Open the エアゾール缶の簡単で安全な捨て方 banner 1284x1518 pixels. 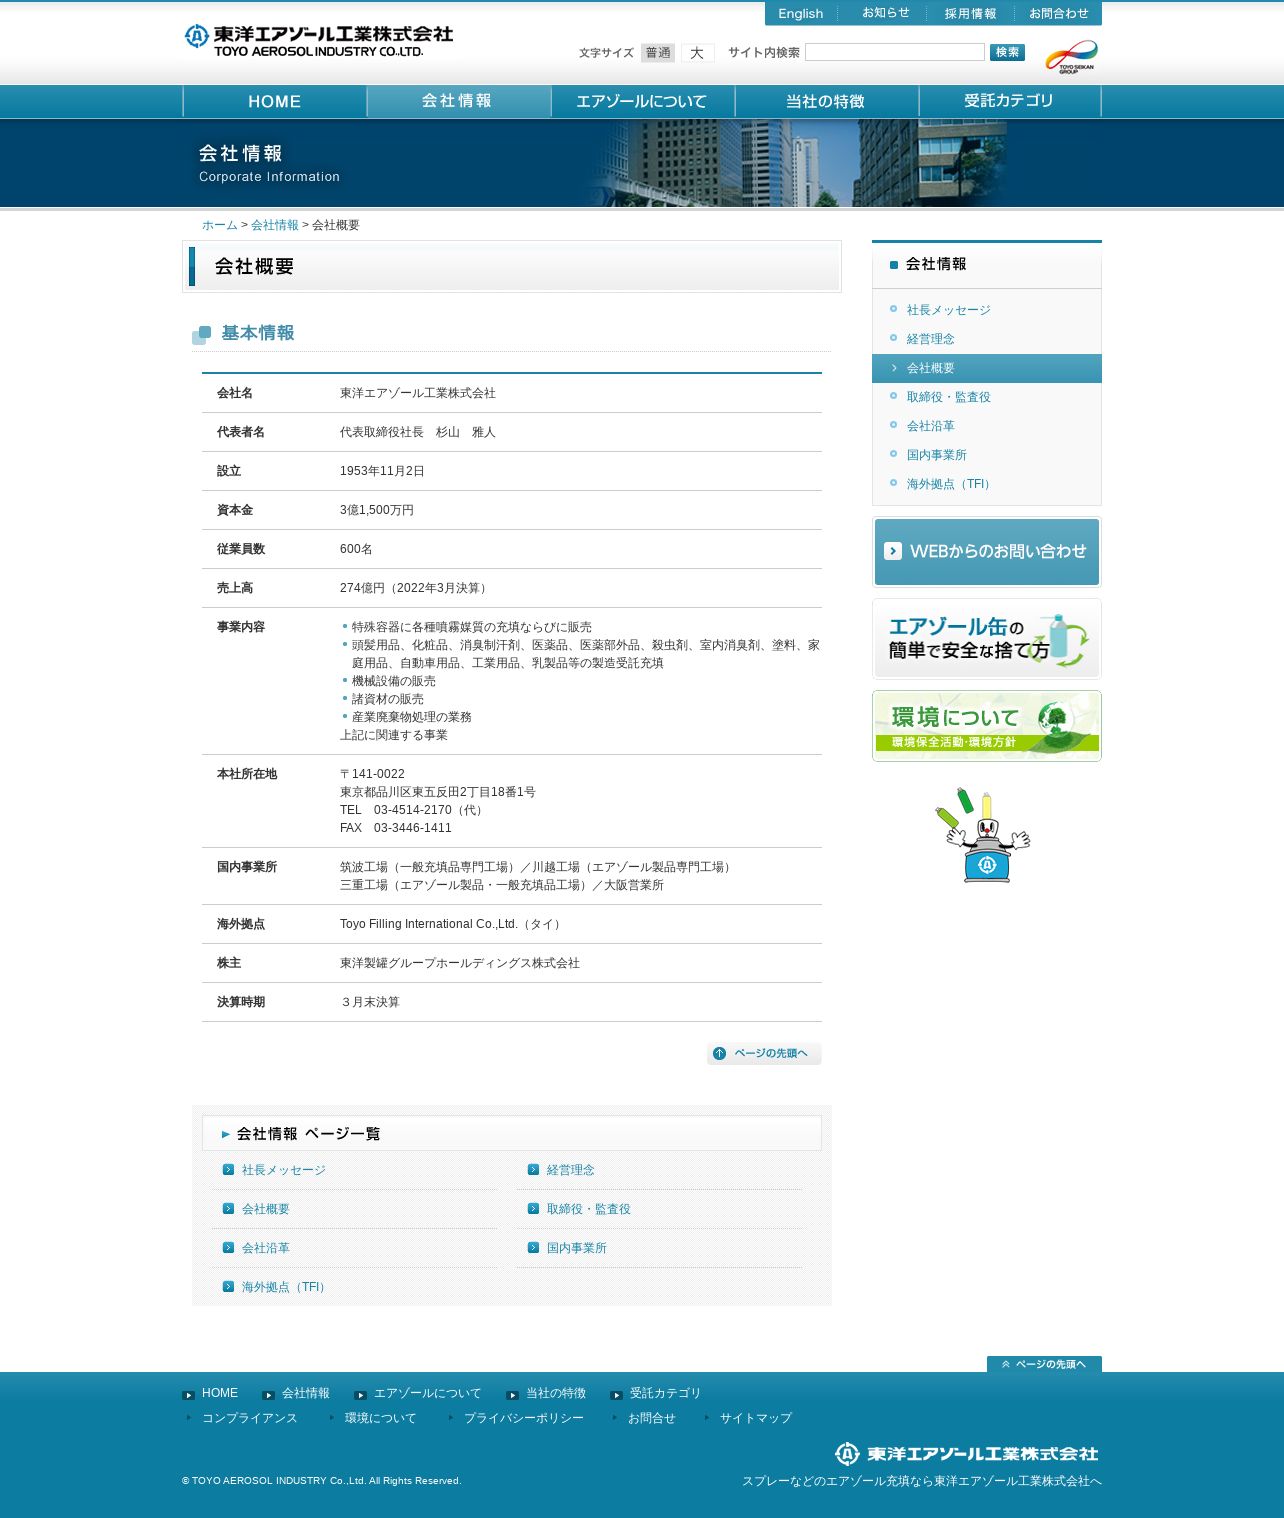click(x=987, y=639)
